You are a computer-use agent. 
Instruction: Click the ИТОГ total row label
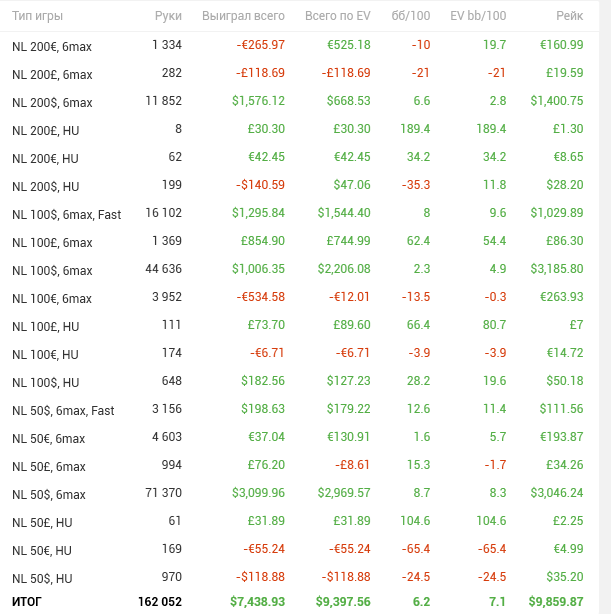click(27, 602)
